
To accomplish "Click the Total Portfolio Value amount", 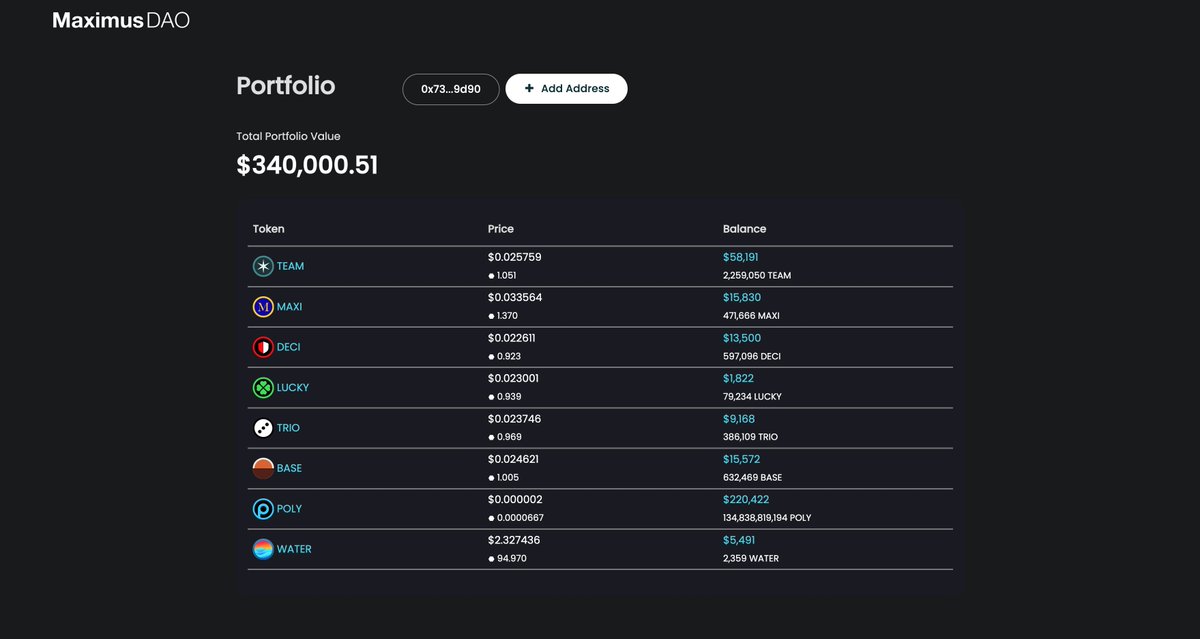I will [307, 164].
